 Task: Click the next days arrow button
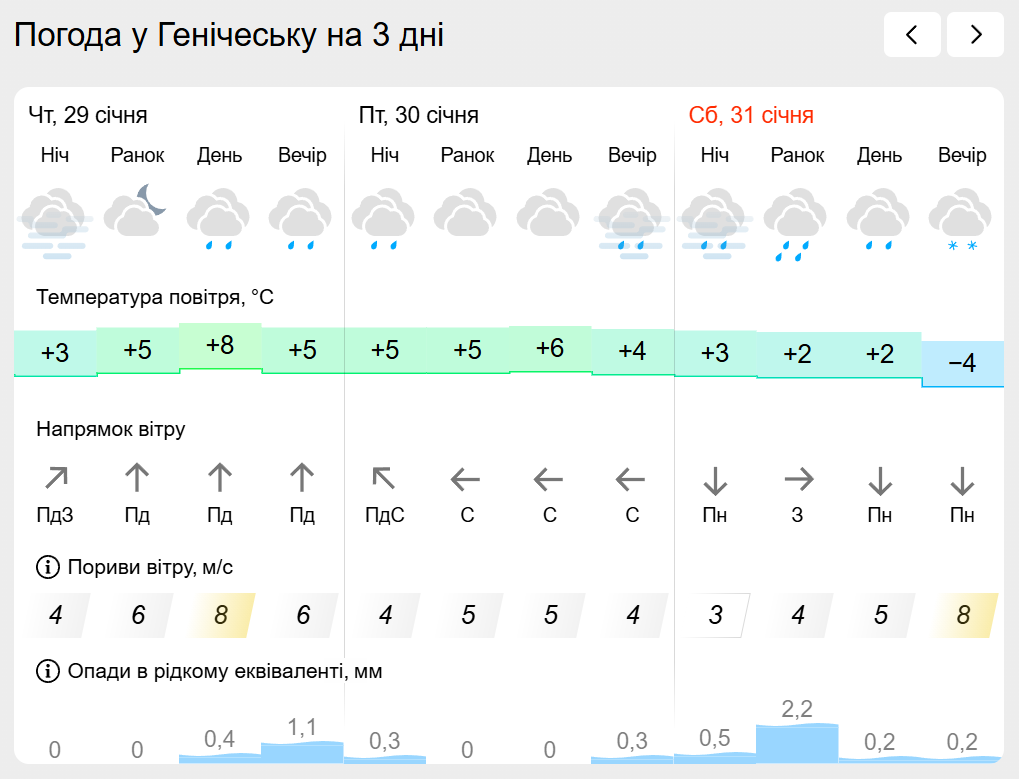click(975, 35)
